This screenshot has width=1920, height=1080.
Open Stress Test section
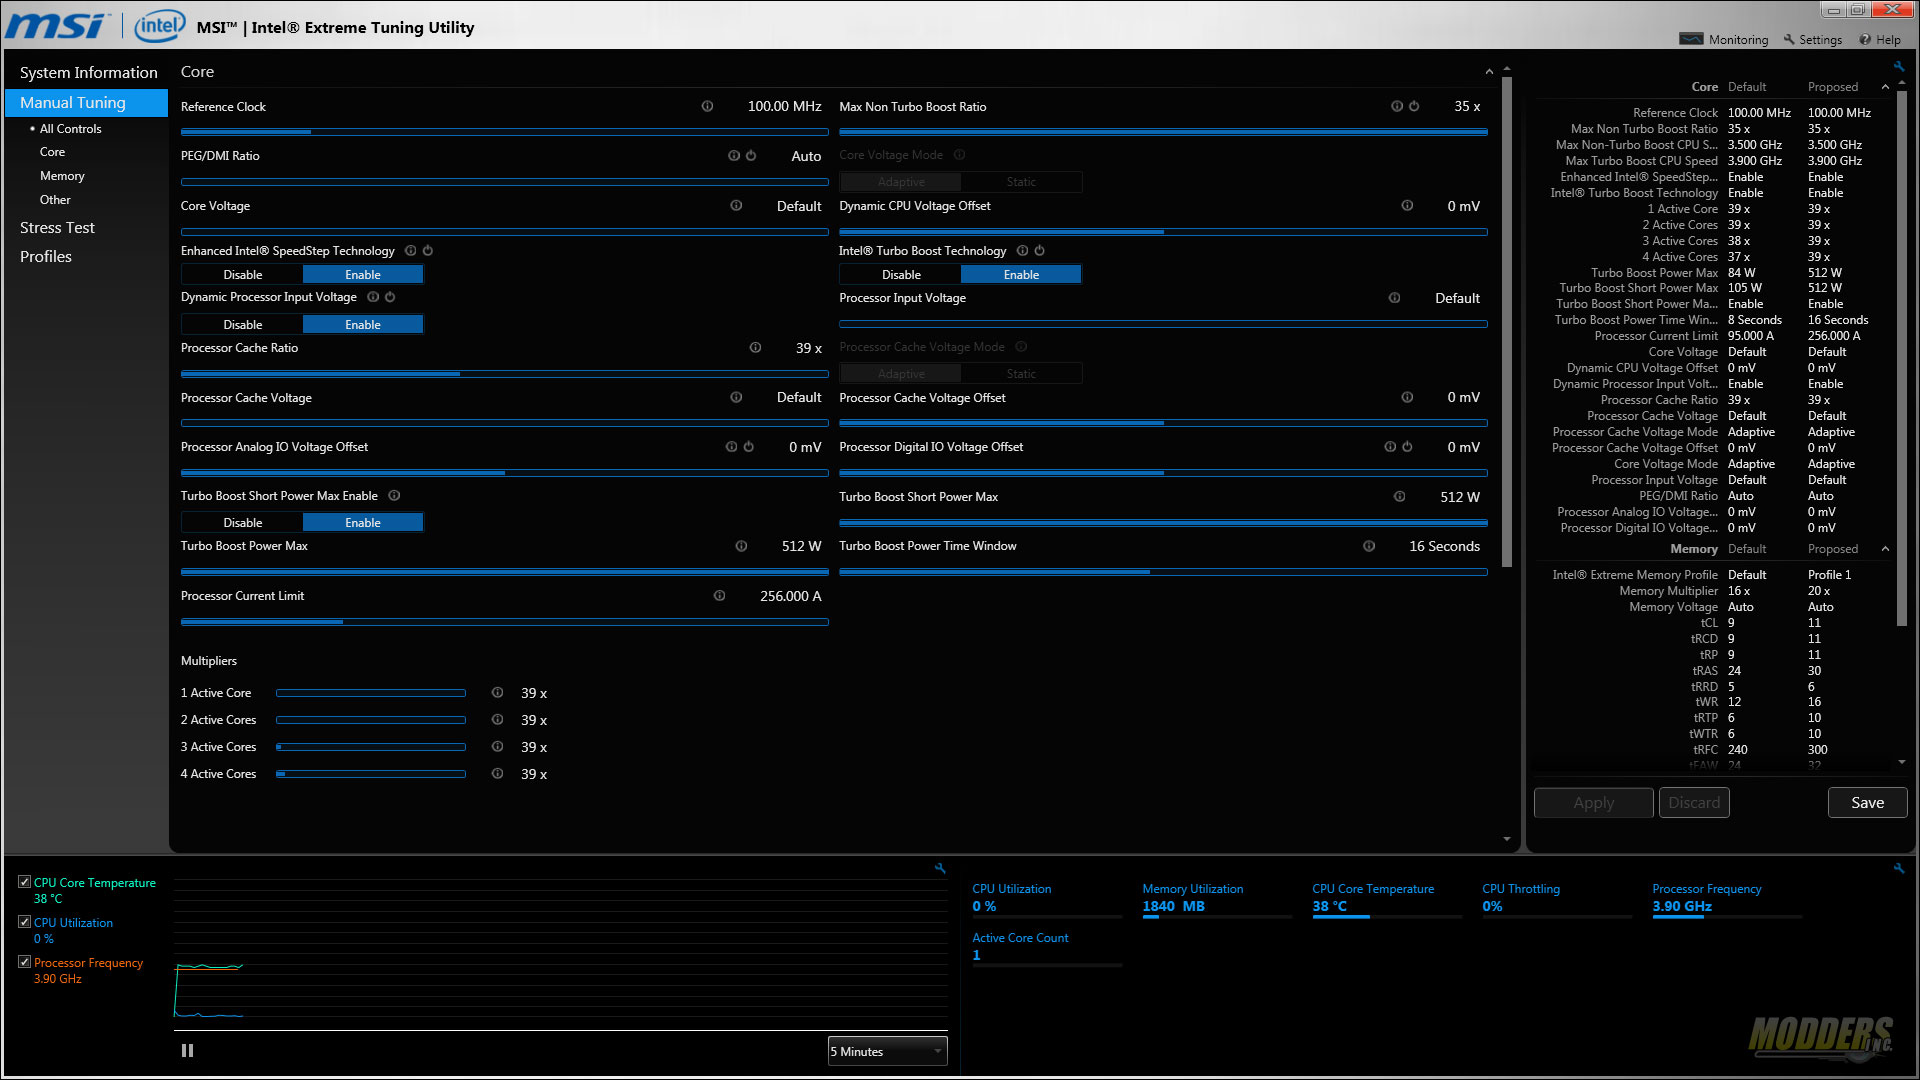[x=57, y=228]
